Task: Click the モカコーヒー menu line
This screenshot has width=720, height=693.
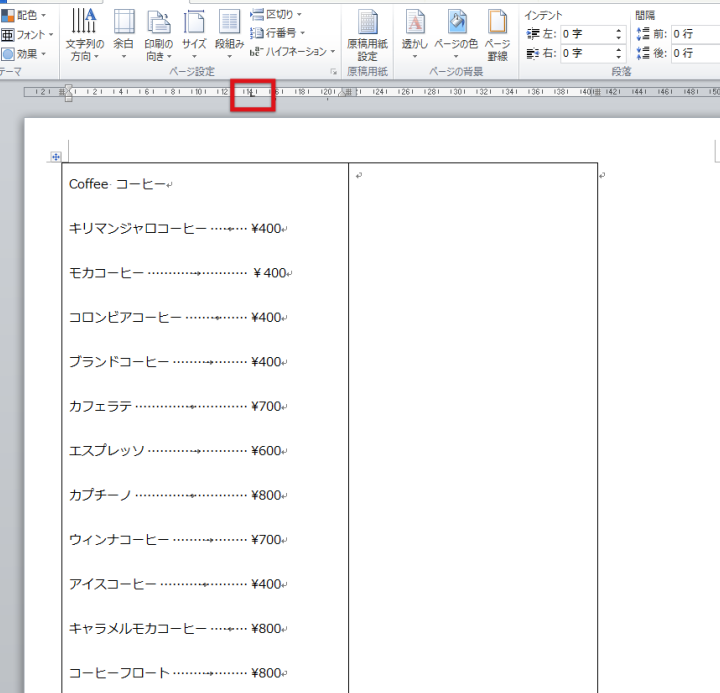Action: click(x=180, y=273)
